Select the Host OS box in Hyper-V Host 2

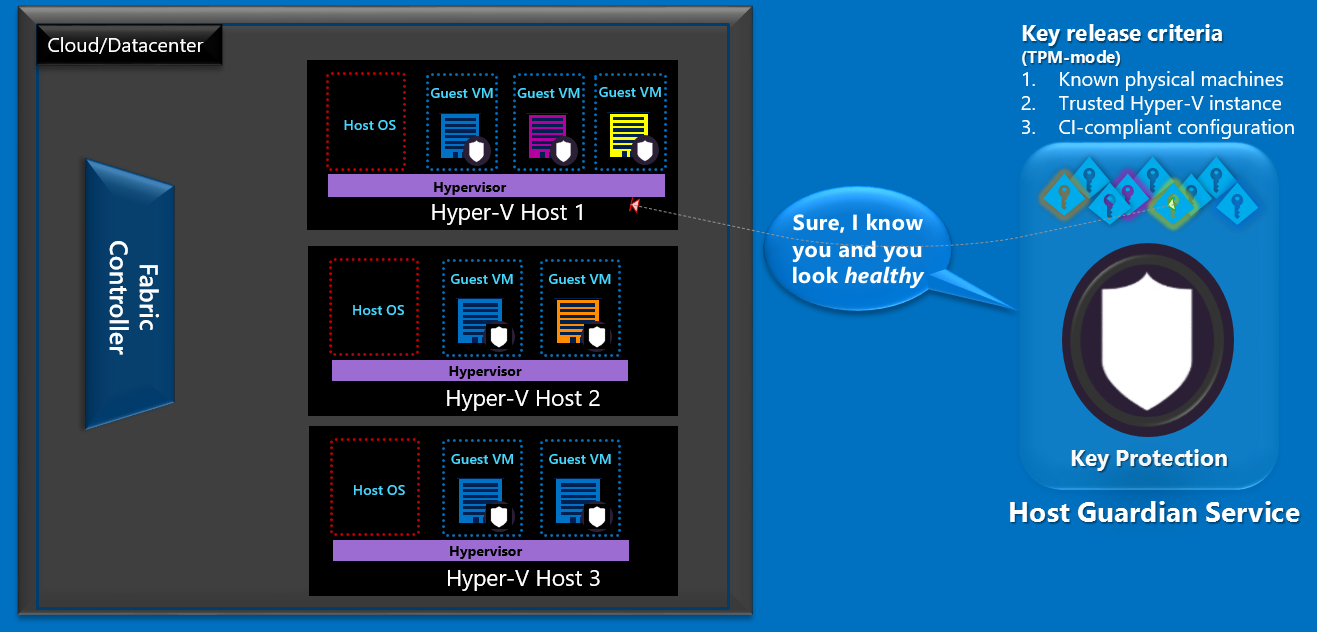(374, 307)
